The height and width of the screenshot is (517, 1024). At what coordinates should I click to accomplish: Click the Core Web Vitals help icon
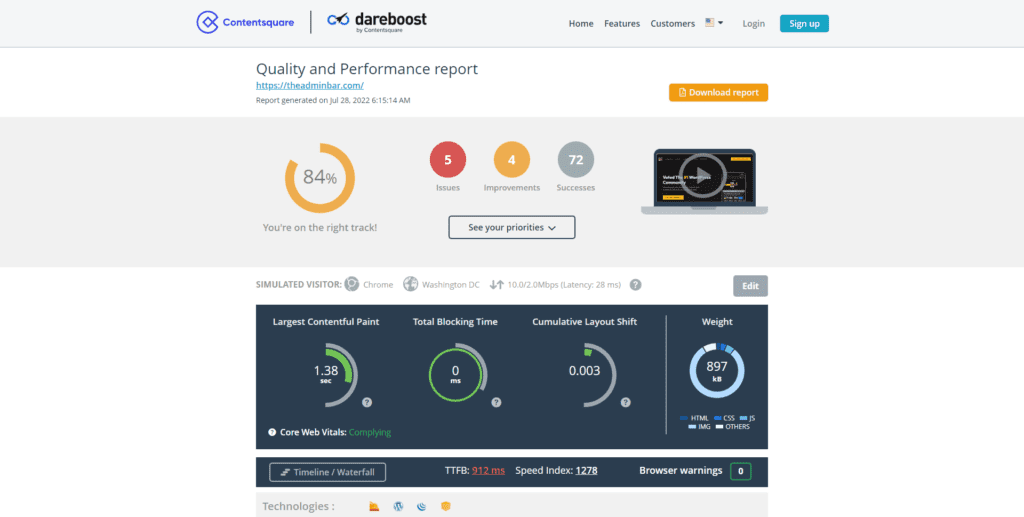[272, 432]
